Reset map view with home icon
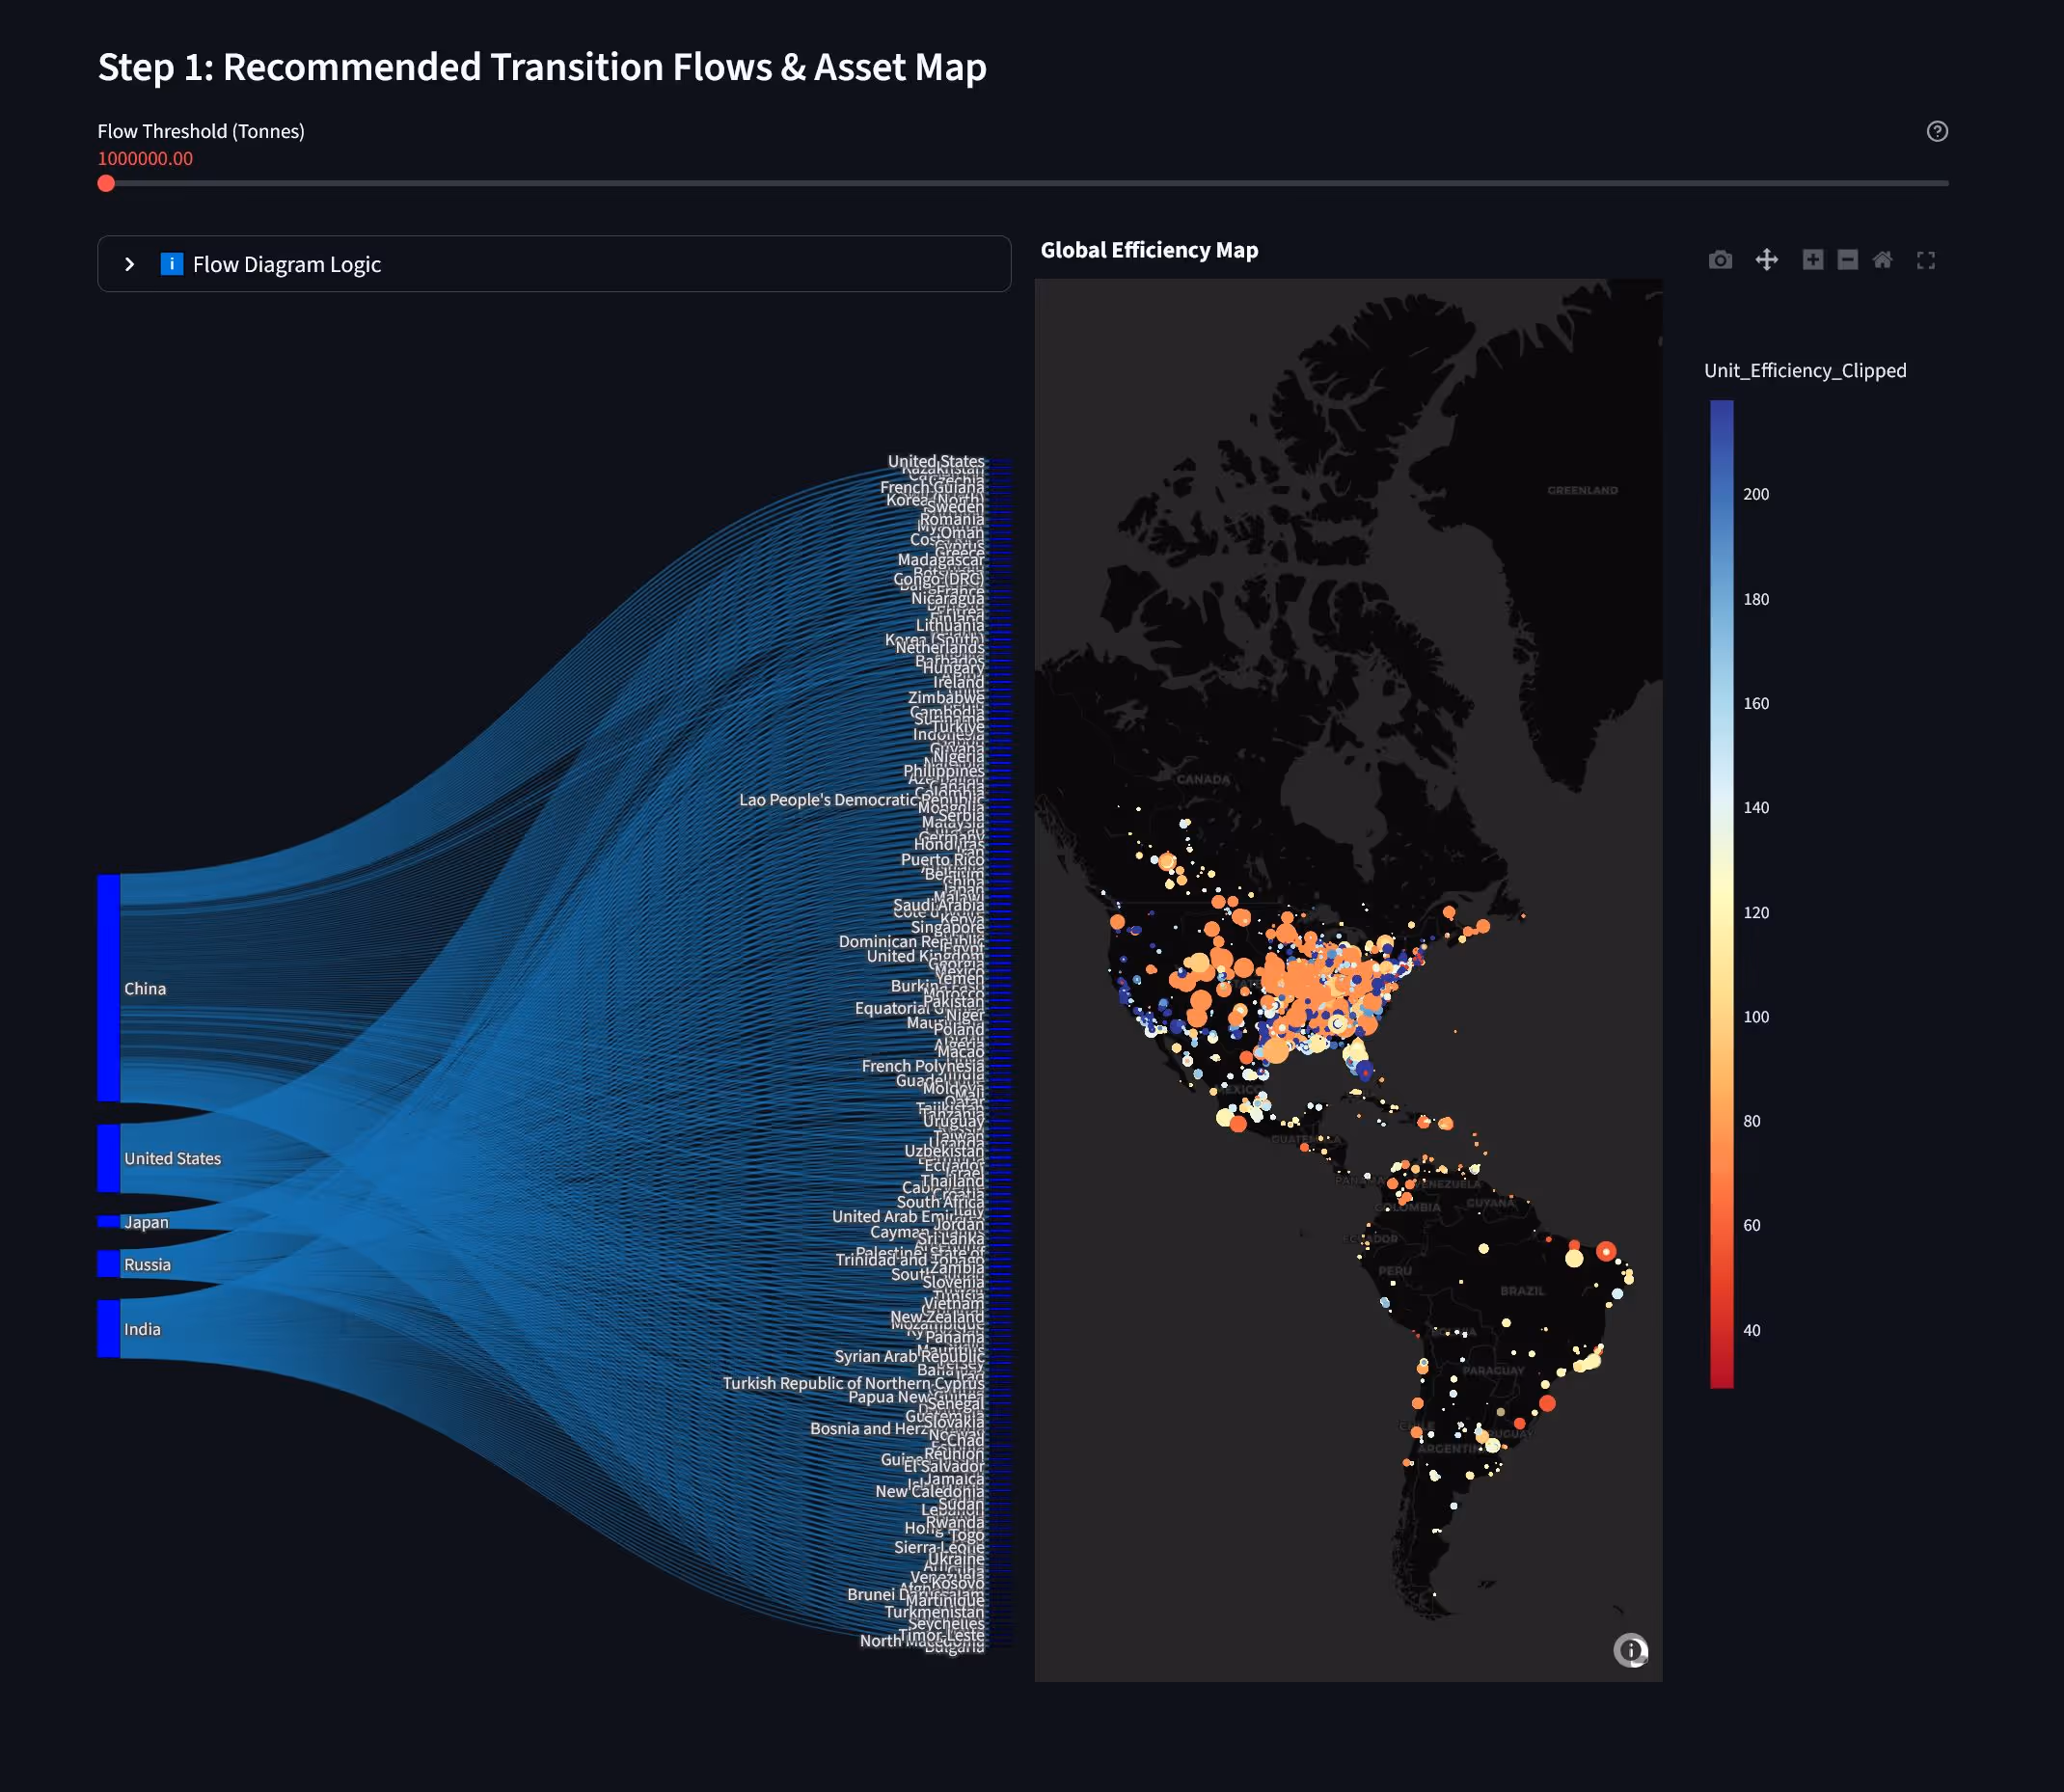This screenshot has width=2064, height=1792. click(1883, 260)
